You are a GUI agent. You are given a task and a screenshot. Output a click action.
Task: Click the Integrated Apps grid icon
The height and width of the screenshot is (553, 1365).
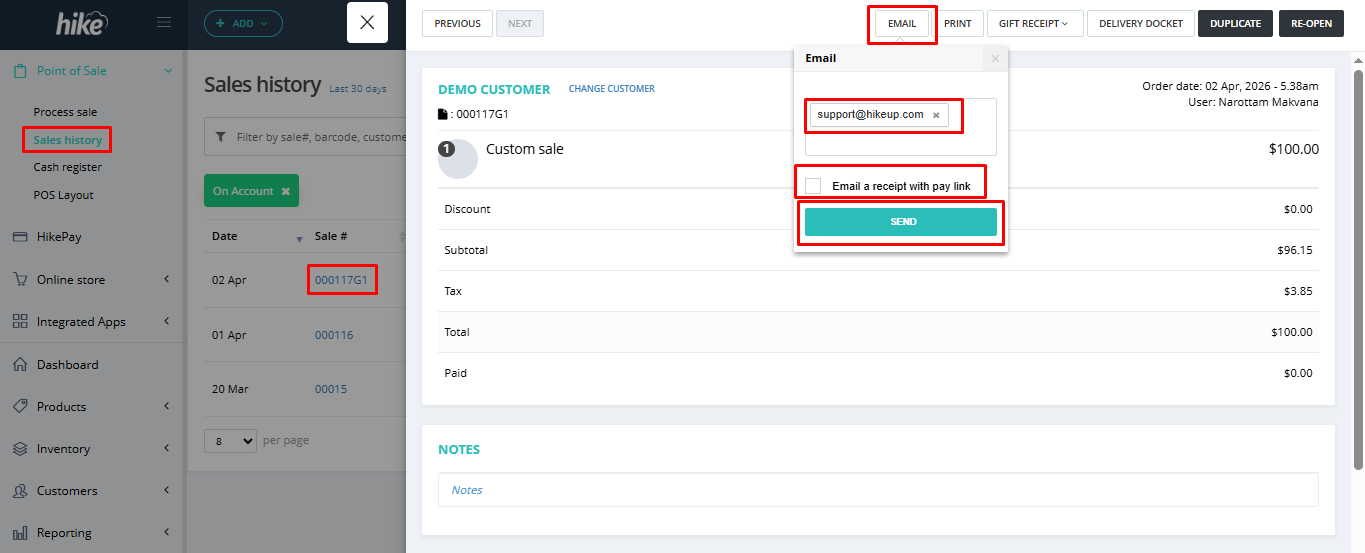19,322
